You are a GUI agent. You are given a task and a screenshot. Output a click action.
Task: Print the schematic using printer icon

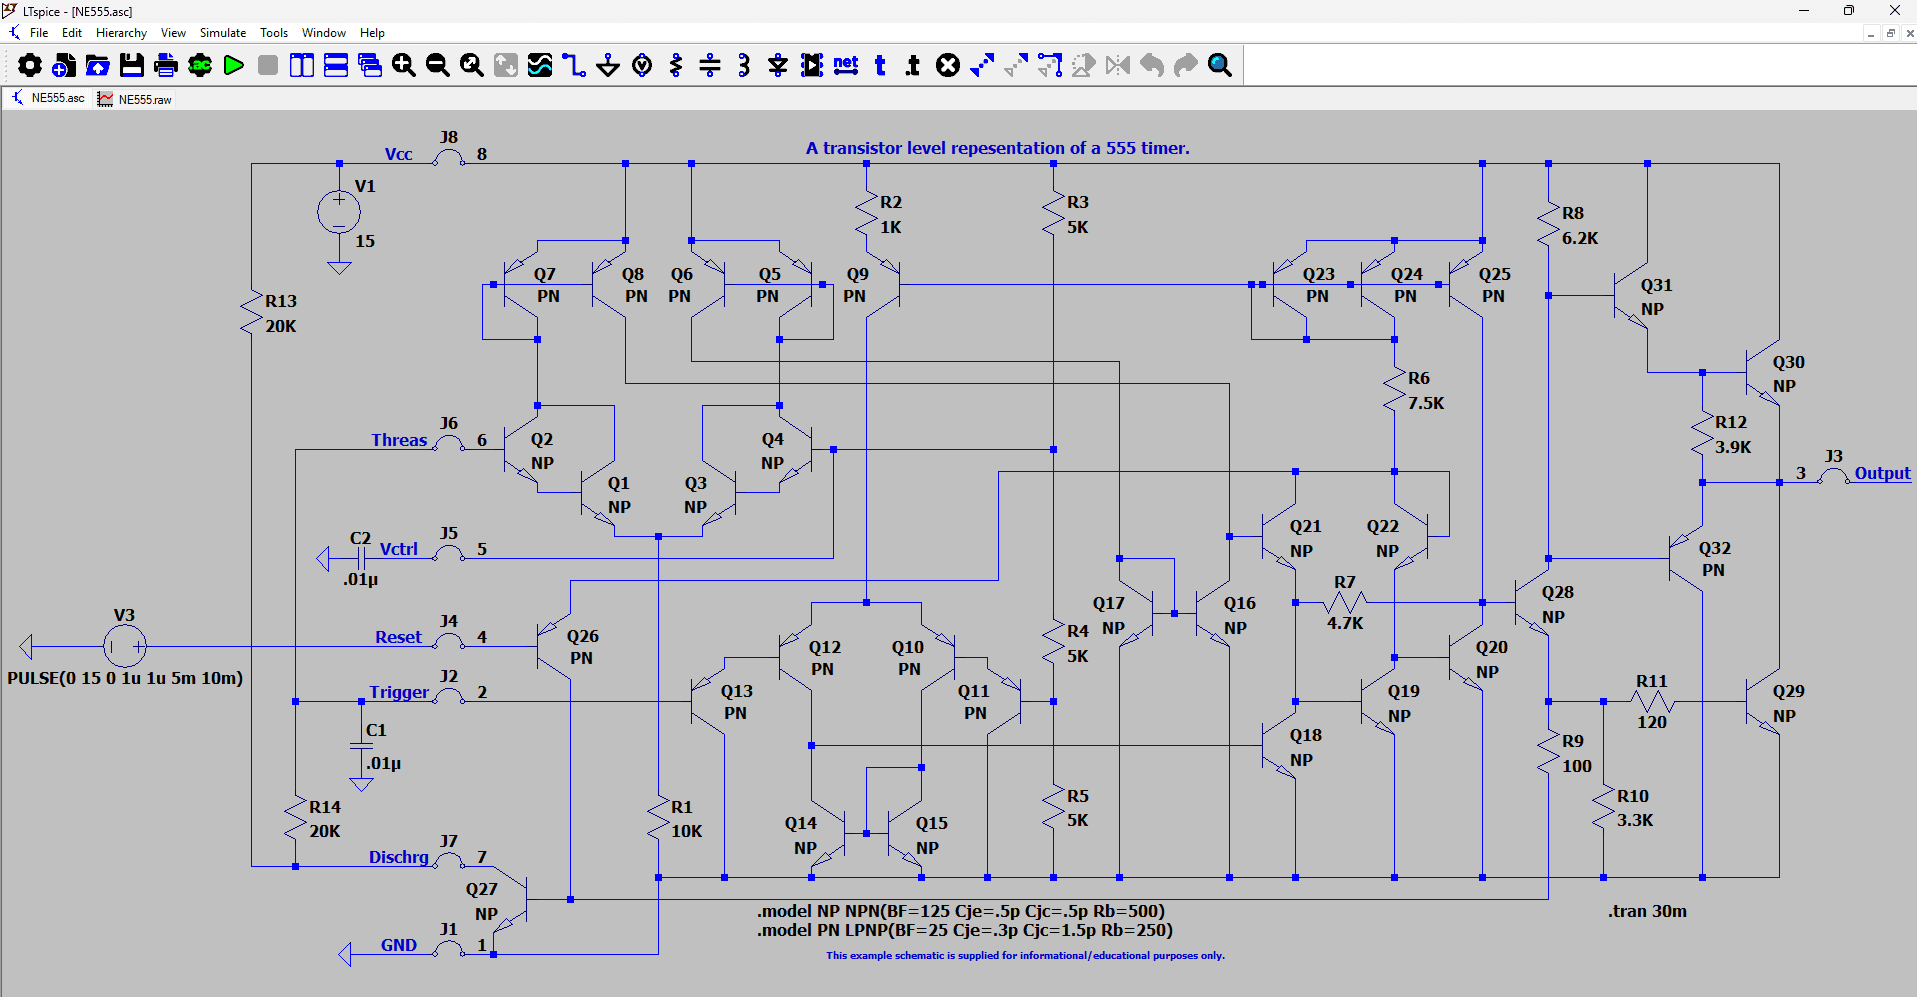click(x=166, y=66)
